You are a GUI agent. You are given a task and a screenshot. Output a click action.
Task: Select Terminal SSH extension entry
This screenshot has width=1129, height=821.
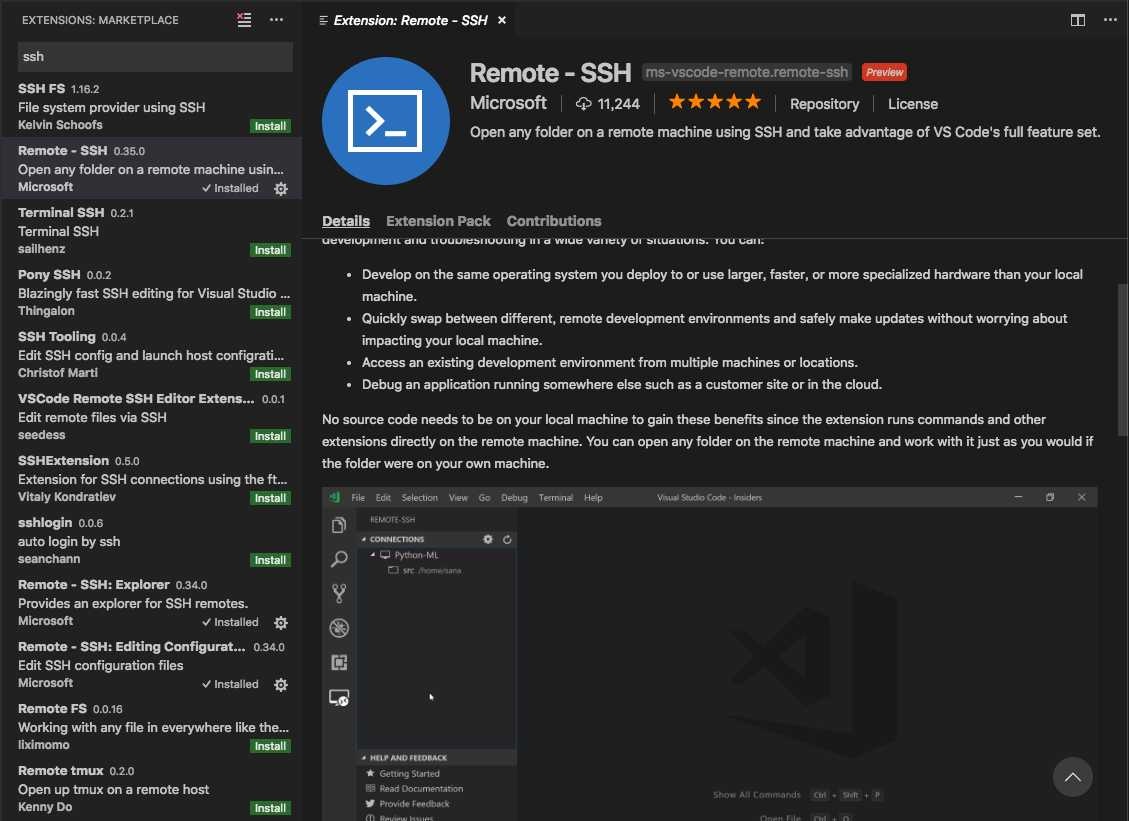coord(151,230)
